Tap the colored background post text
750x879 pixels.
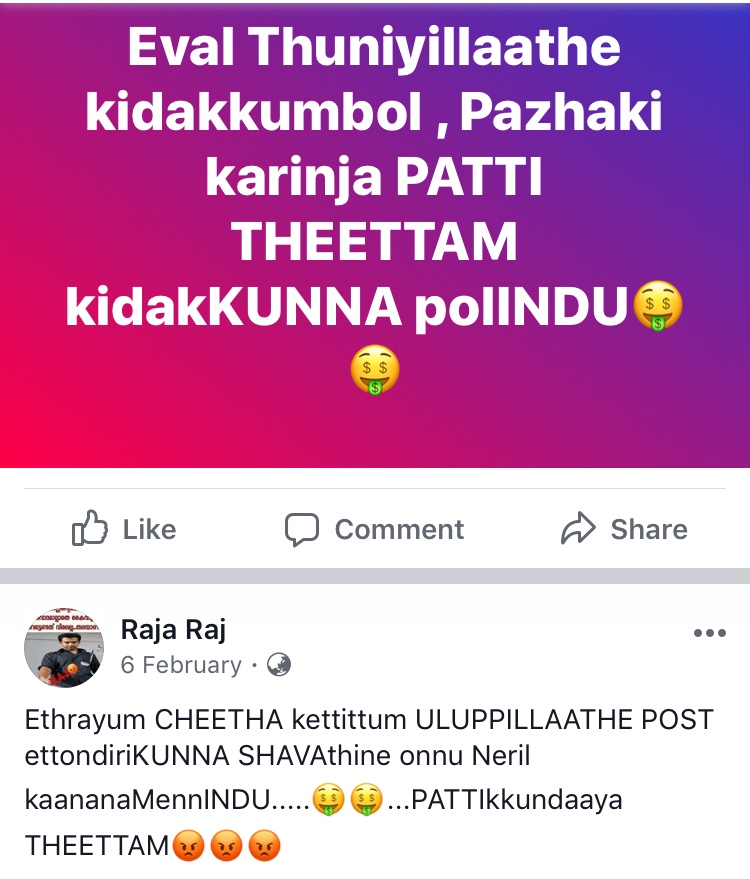tap(374, 207)
